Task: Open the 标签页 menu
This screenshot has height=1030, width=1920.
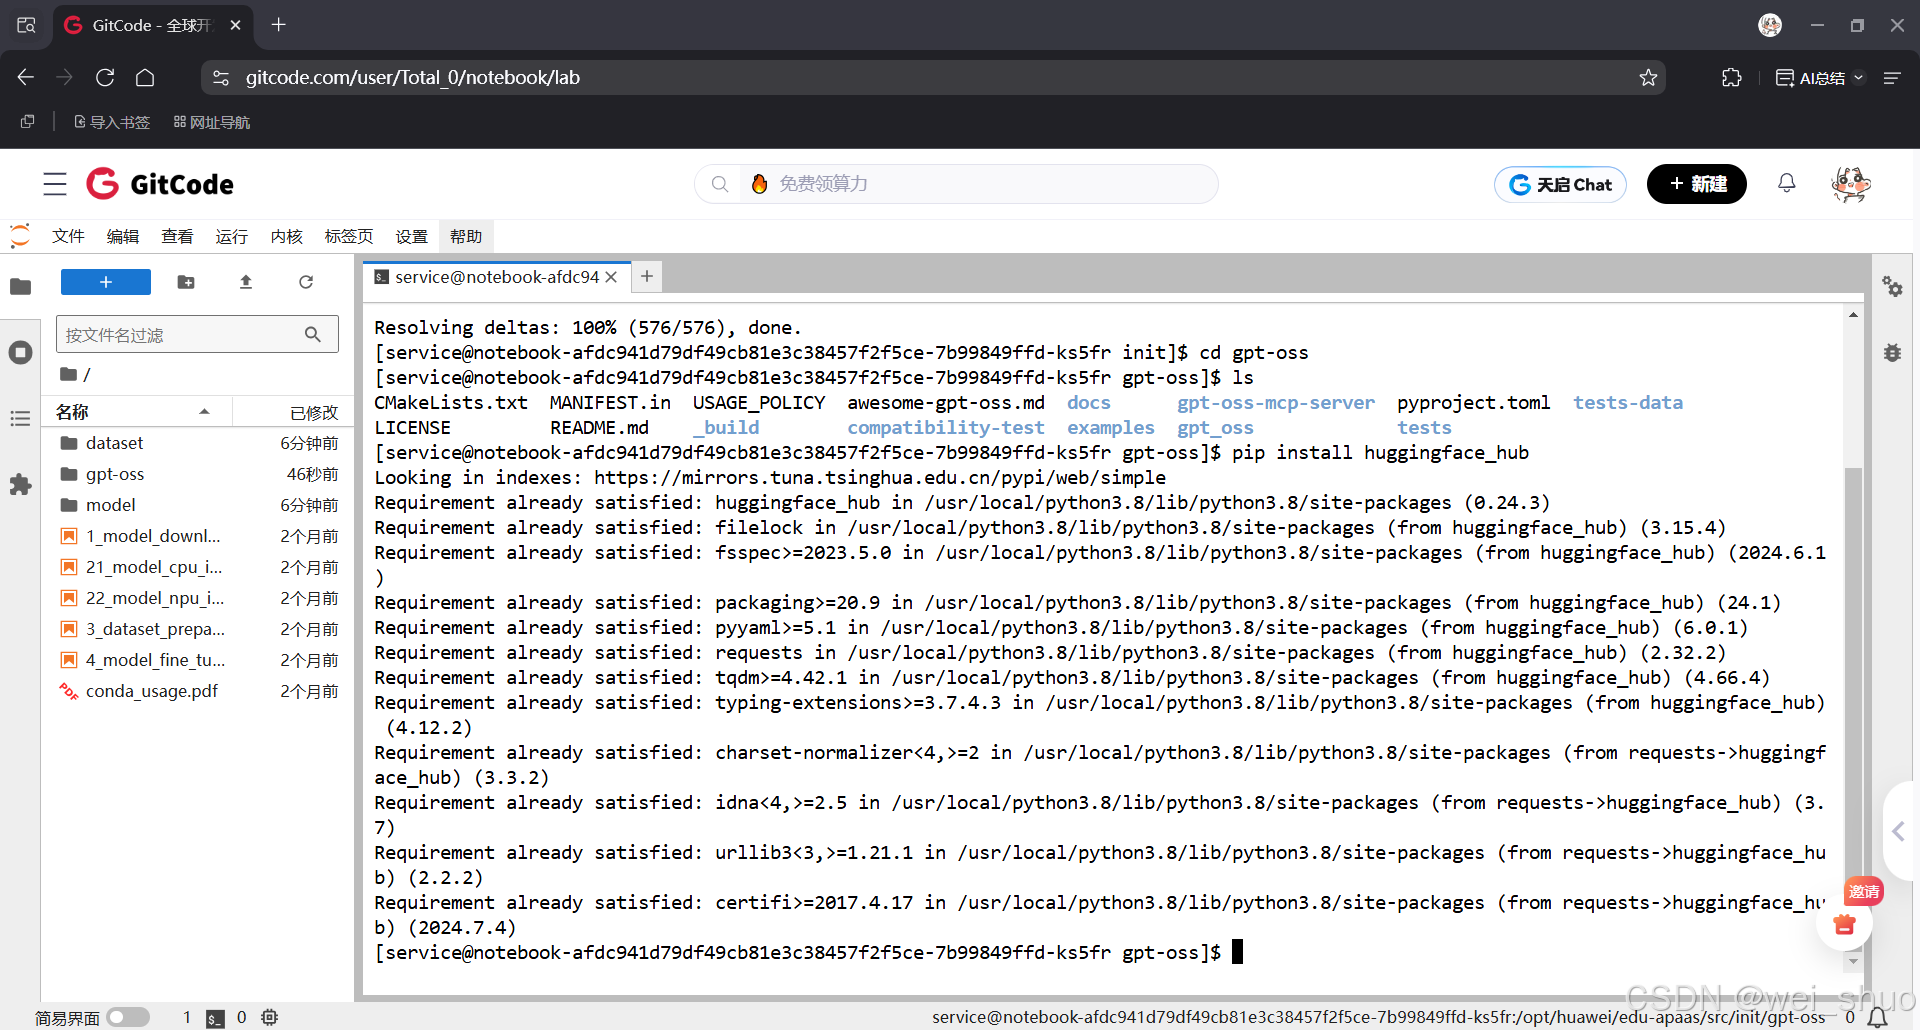Action: pos(348,236)
